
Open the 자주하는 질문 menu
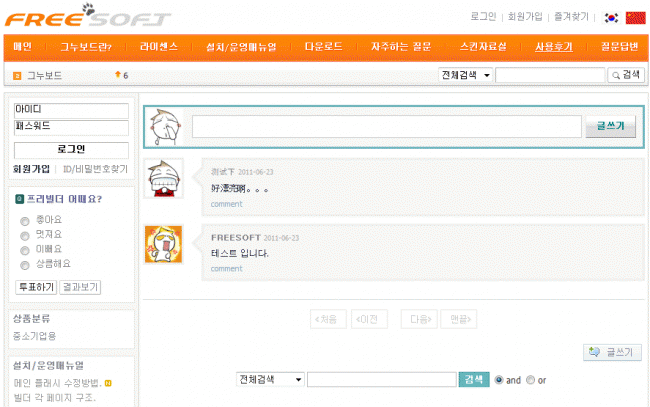(401, 46)
